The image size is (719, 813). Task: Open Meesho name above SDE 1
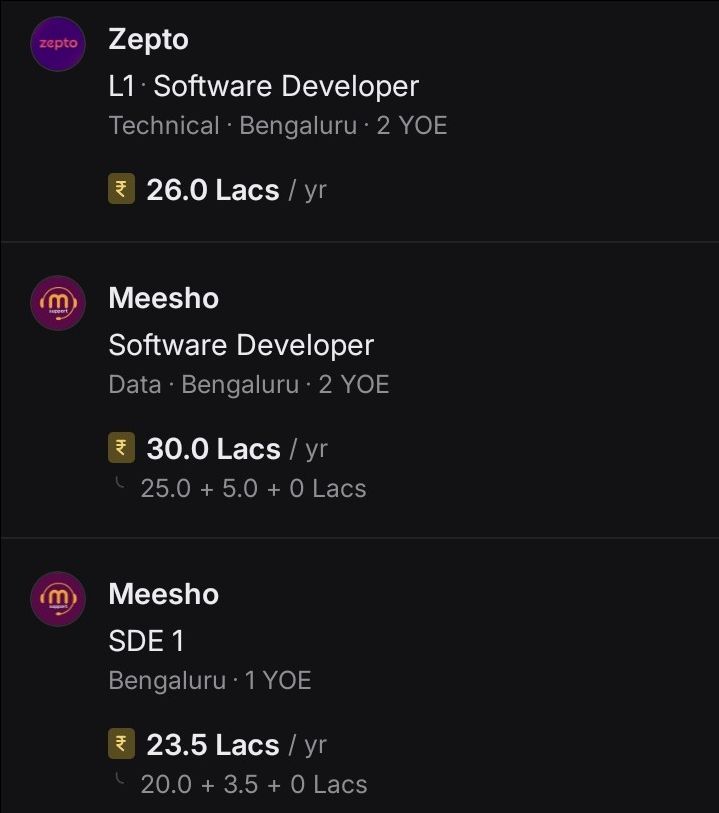164,594
